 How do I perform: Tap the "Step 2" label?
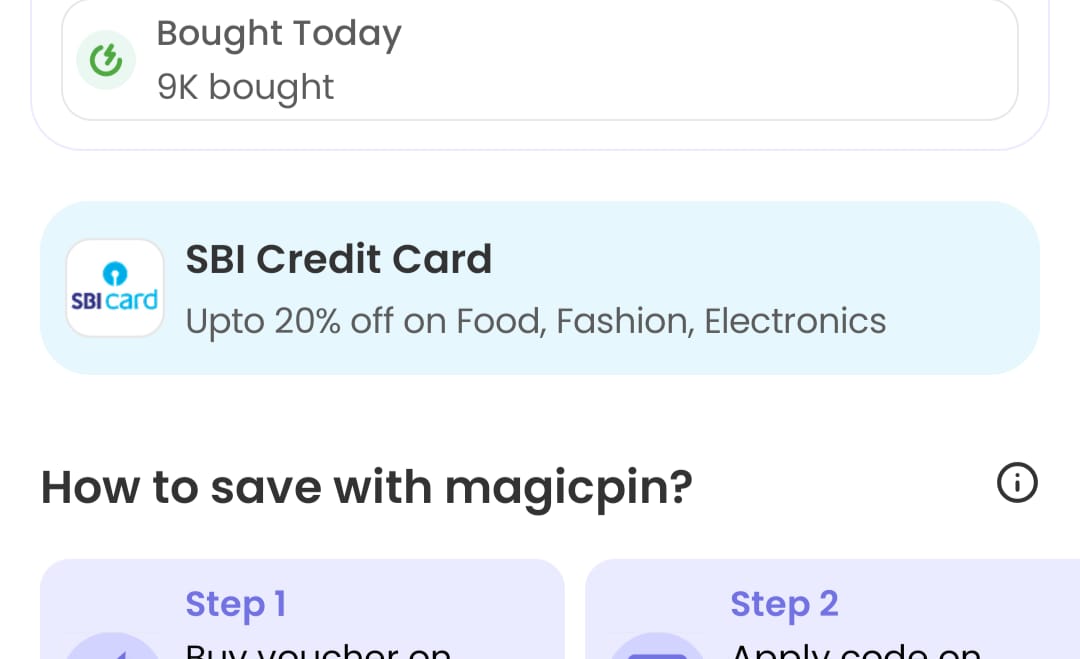(784, 604)
